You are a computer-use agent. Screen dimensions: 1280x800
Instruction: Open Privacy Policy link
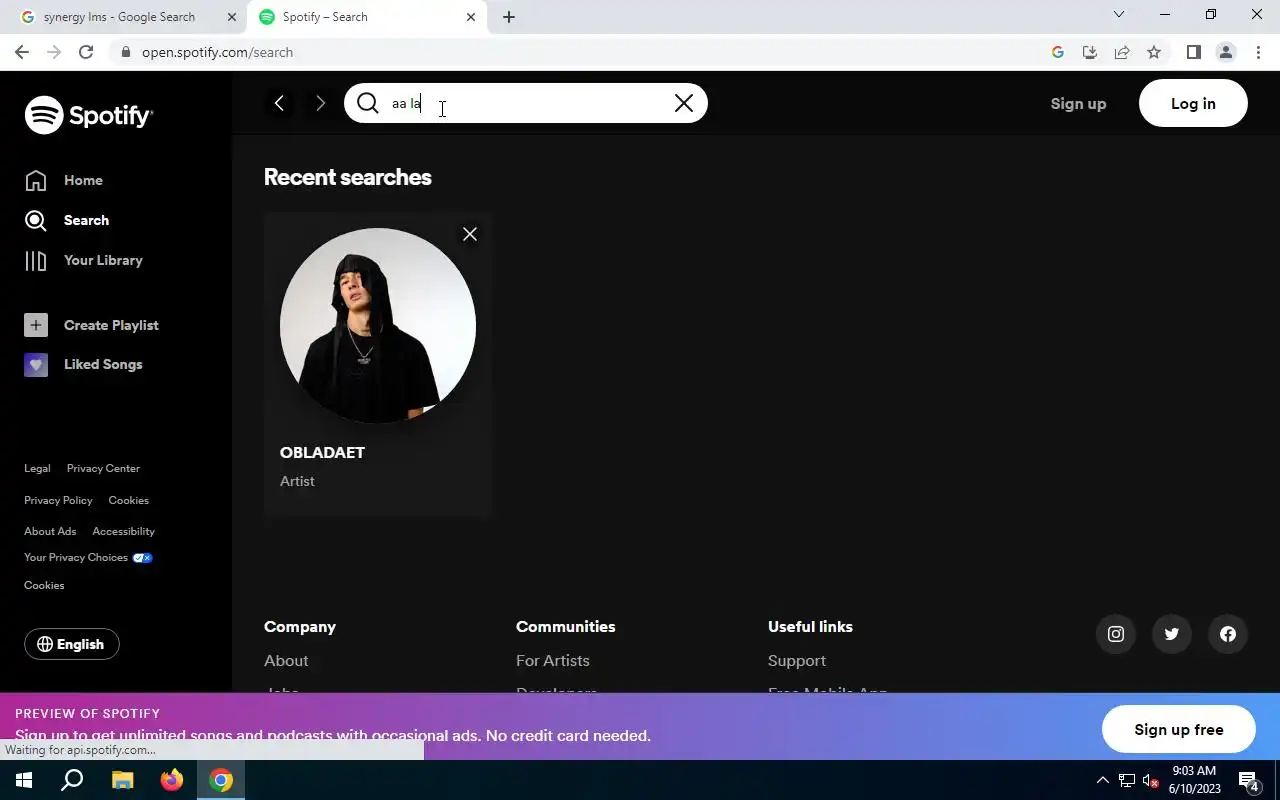(x=58, y=500)
